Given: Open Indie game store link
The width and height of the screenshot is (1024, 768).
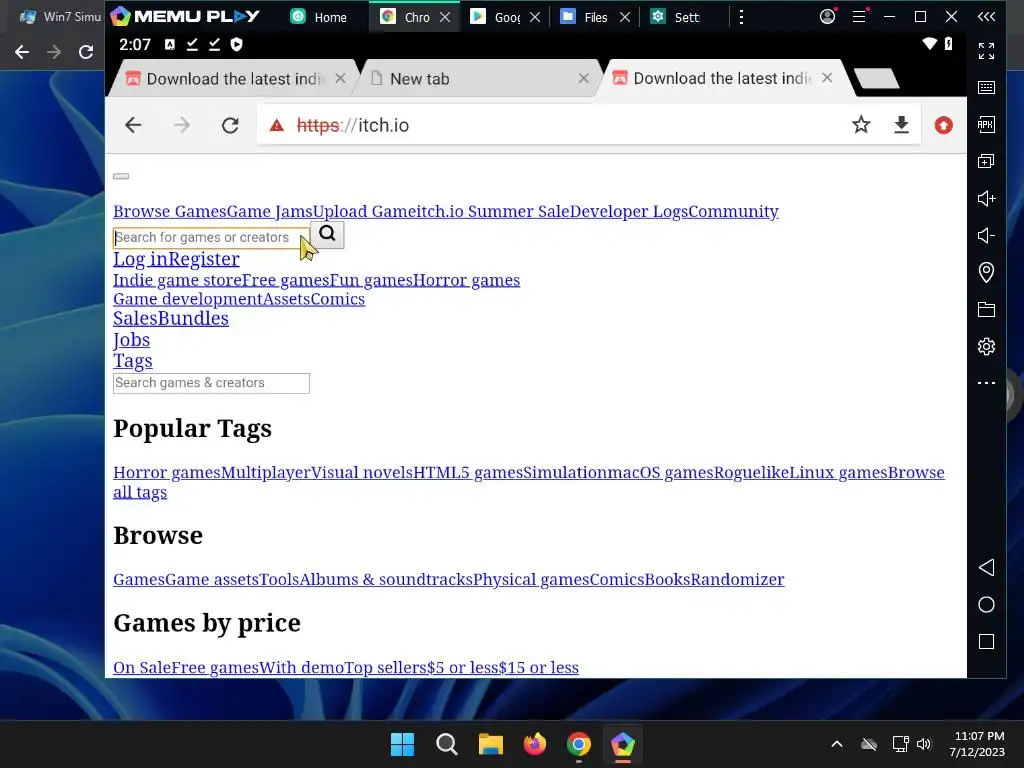Looking at the screenshot, I should 177,280.
